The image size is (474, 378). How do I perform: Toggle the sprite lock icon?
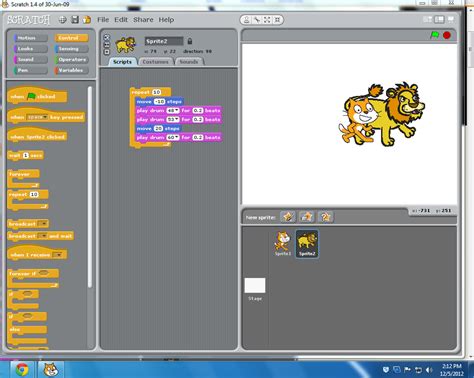click(x=190, y=41)
